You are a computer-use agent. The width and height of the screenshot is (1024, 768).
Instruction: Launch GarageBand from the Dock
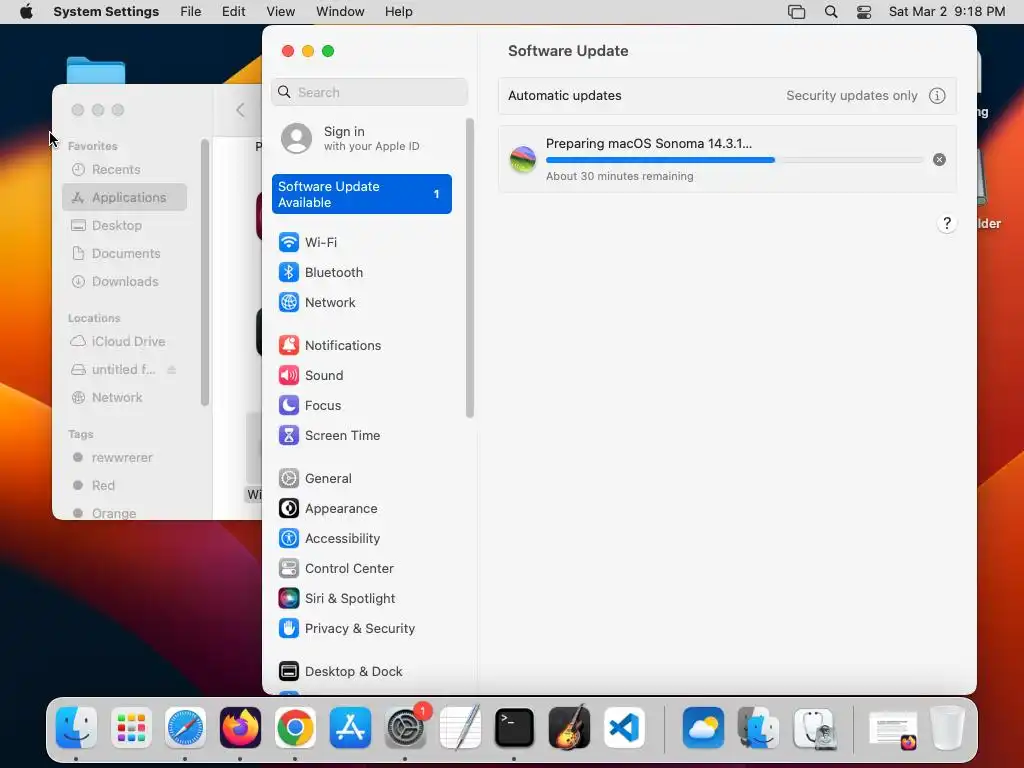(569, 728)
